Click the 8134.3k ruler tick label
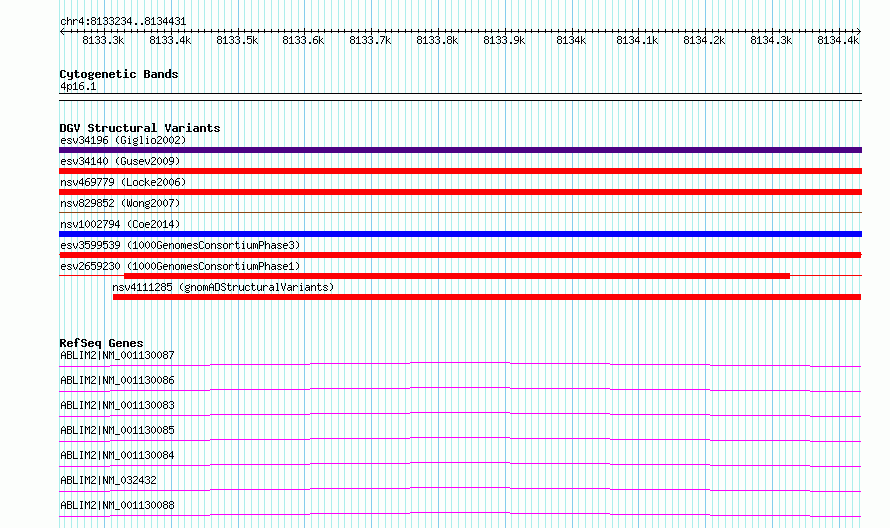This screenshot has width=890, height=528. click(x=771, y=41)
